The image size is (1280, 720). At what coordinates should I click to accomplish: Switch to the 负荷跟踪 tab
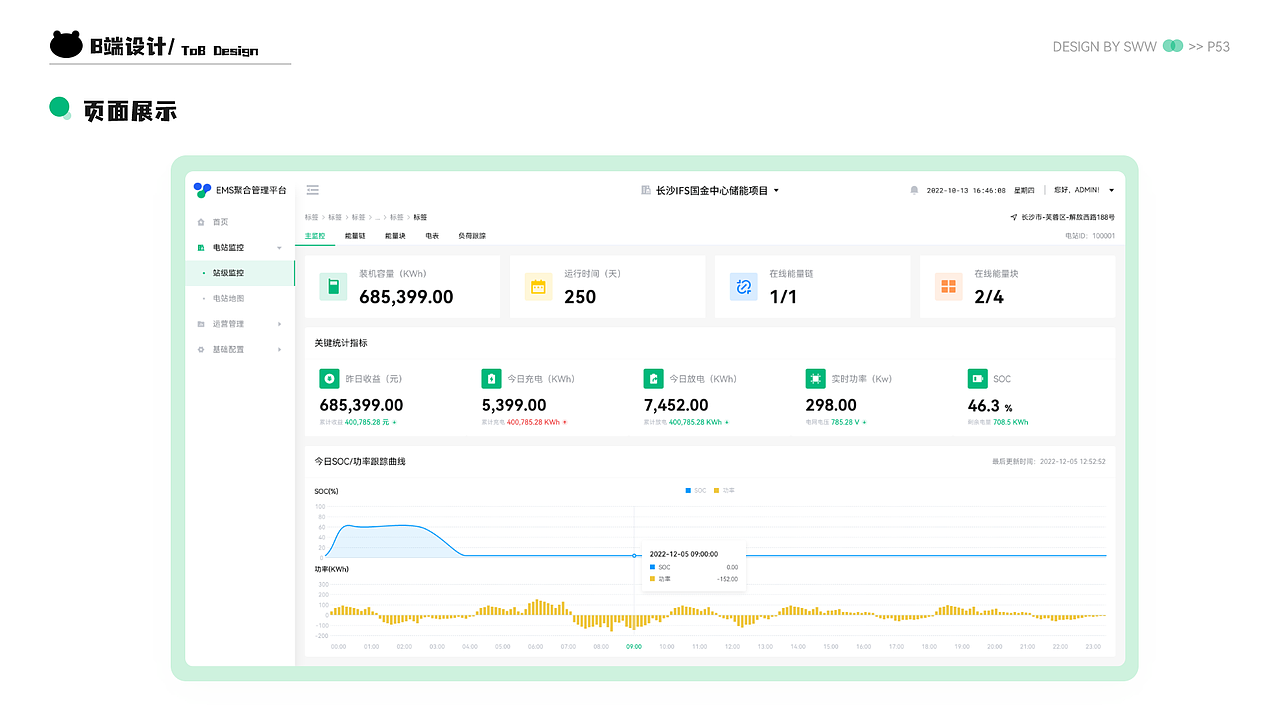472,236
